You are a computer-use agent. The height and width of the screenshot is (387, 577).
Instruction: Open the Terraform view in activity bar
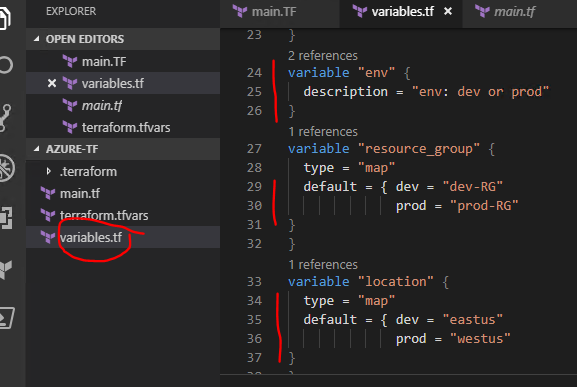6,269
